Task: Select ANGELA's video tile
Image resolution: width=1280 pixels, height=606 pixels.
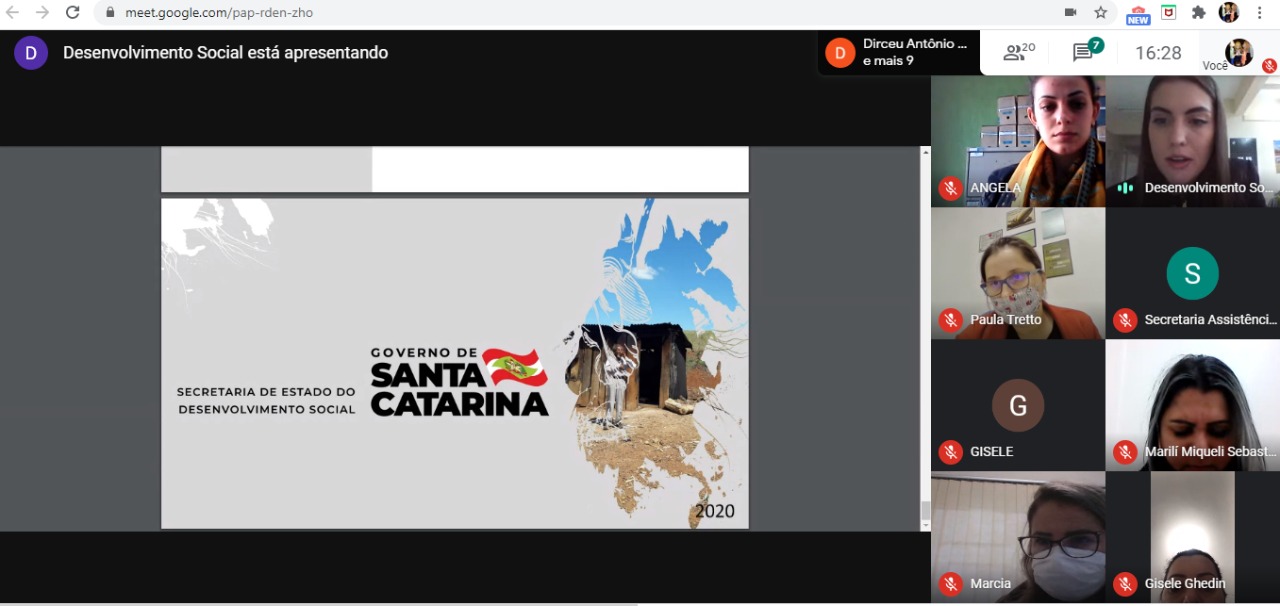Action: 1018,141
